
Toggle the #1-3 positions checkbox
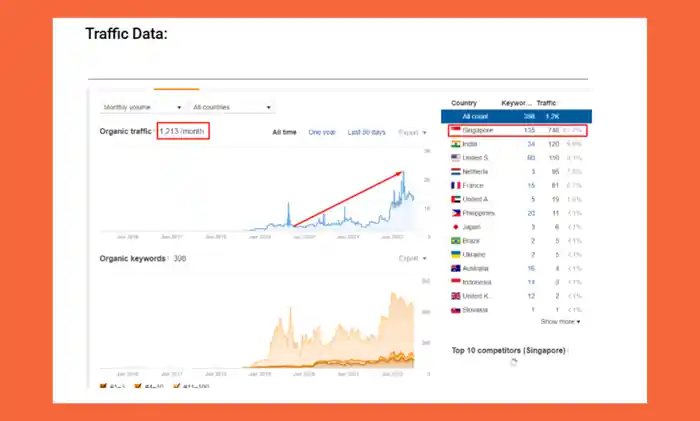tap(103, 386)
